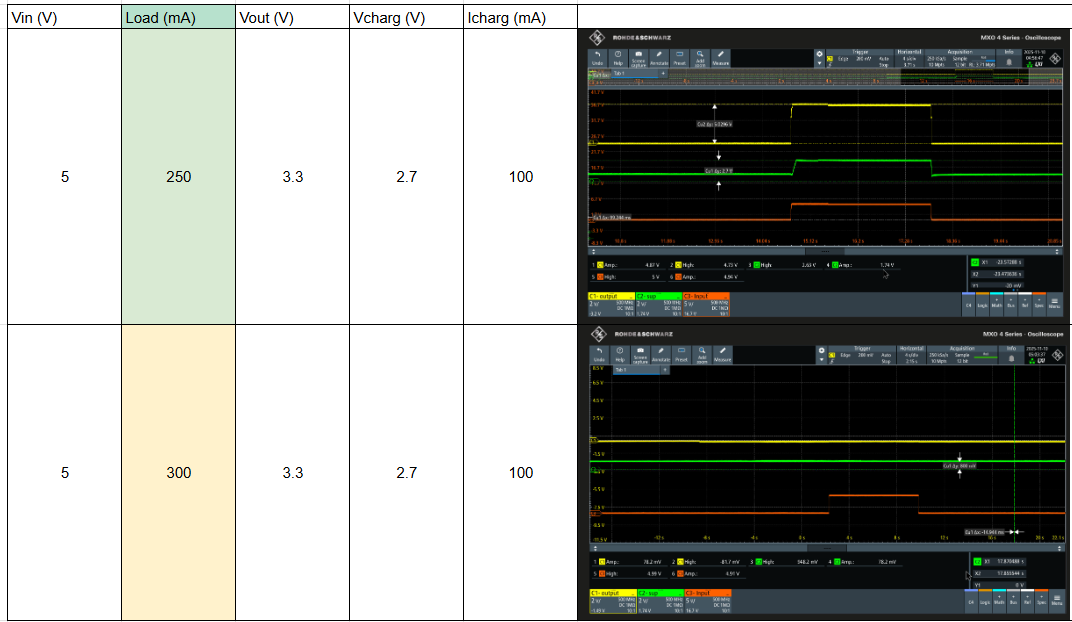Click Math button in lower oscilloscope
1072x622 pixels.
click(x=999, y=600)
